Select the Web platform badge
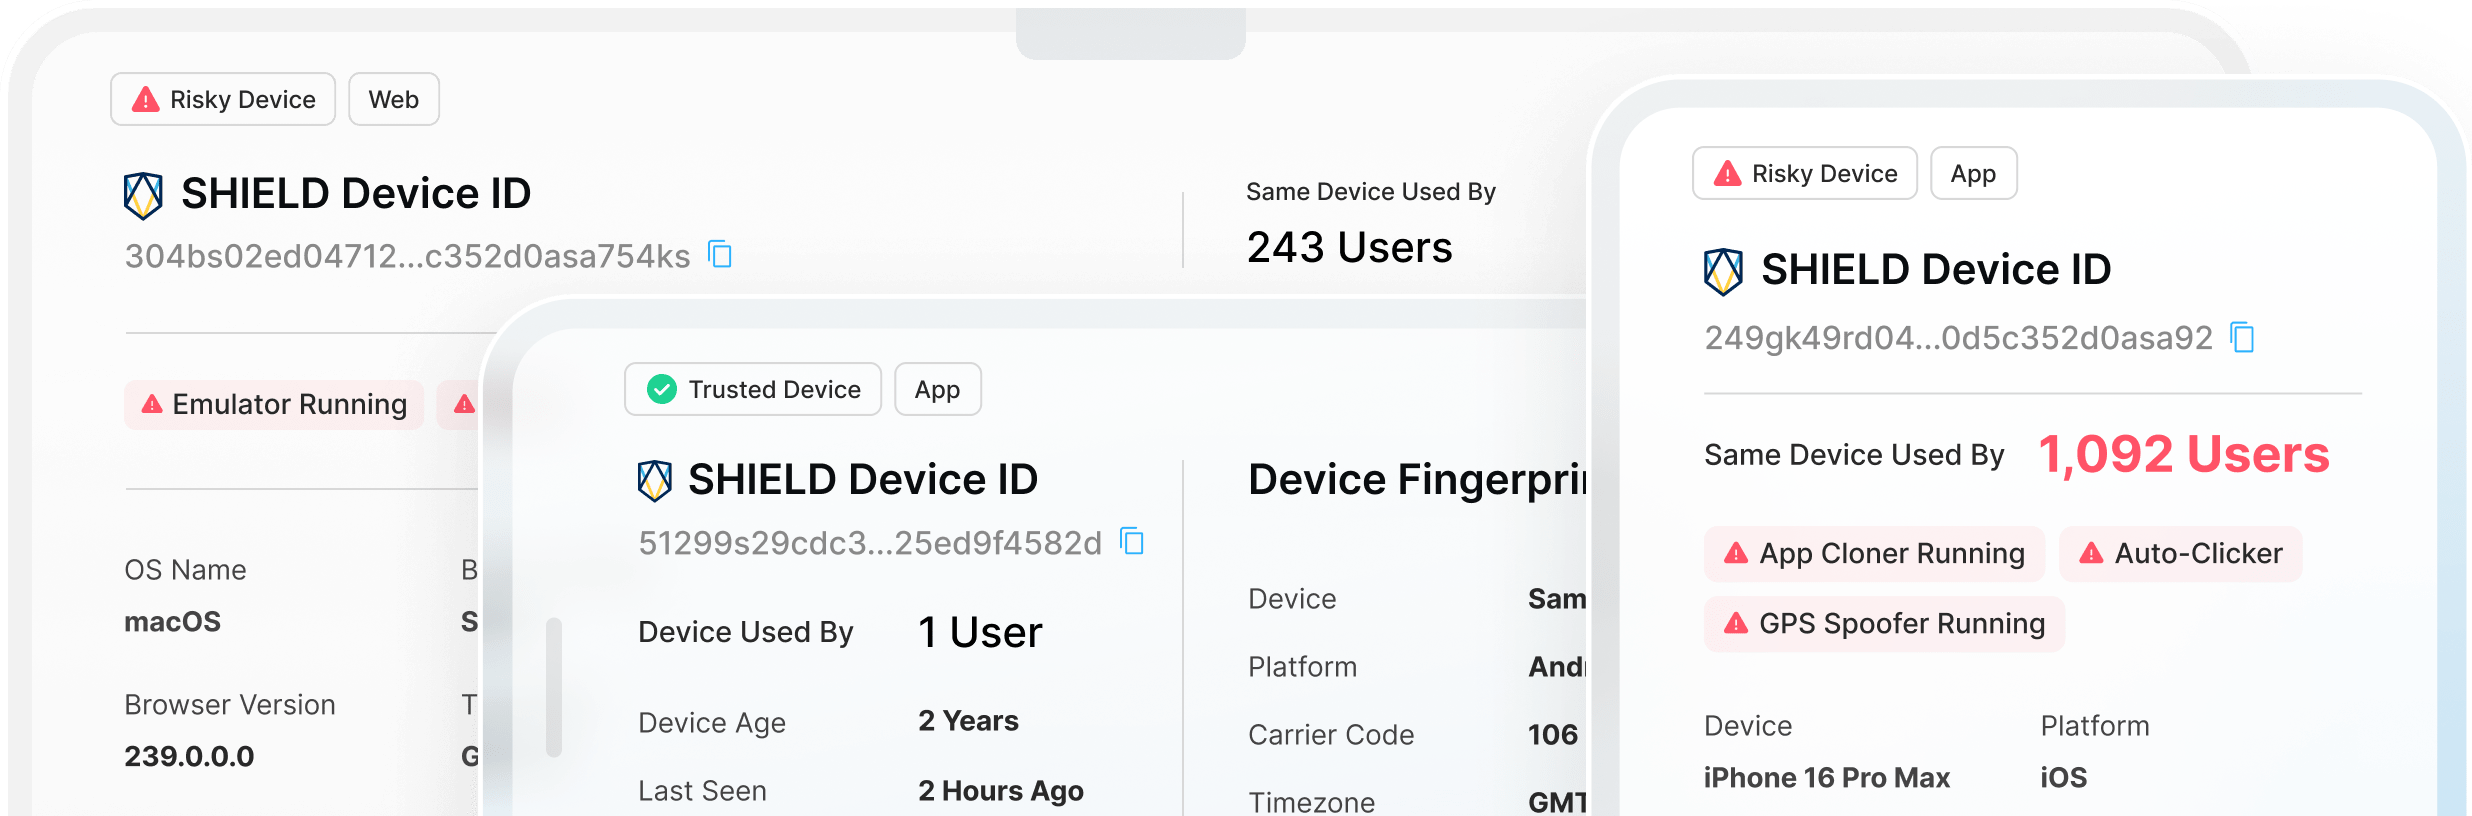The height and width of the screenshot is (816, 2472). [394, 99]
